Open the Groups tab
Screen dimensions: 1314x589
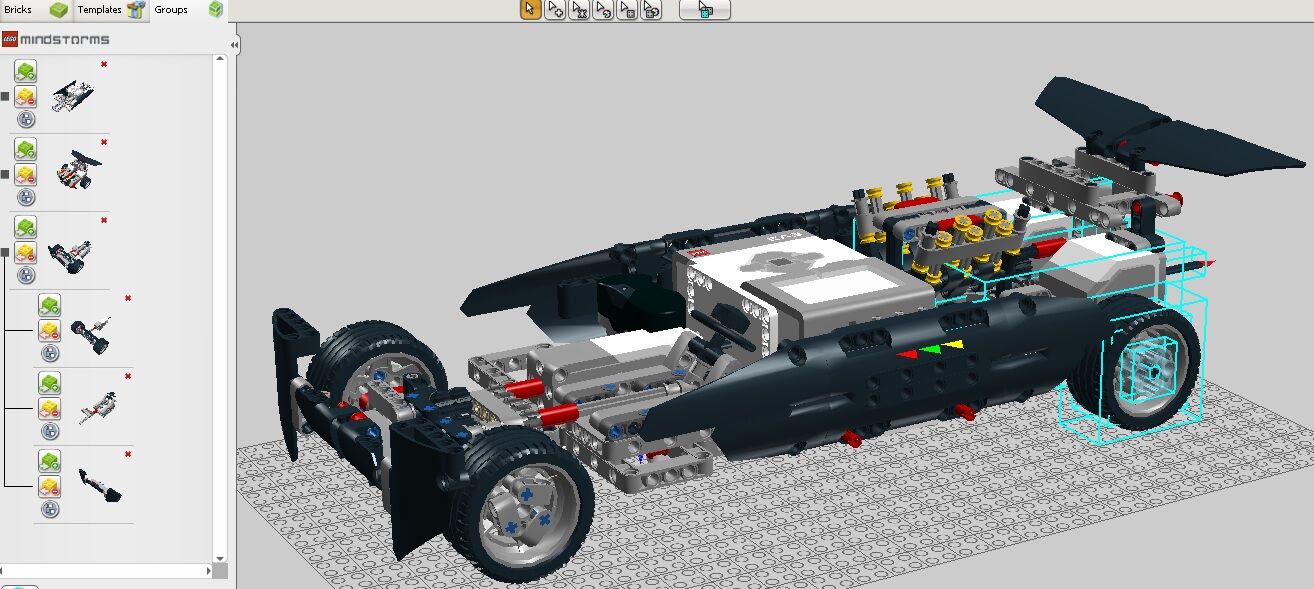click(x=188, y=10)
